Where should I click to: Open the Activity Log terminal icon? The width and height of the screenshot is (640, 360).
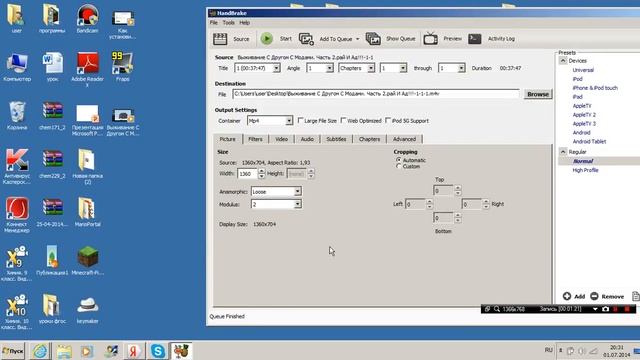pos(475,39)
